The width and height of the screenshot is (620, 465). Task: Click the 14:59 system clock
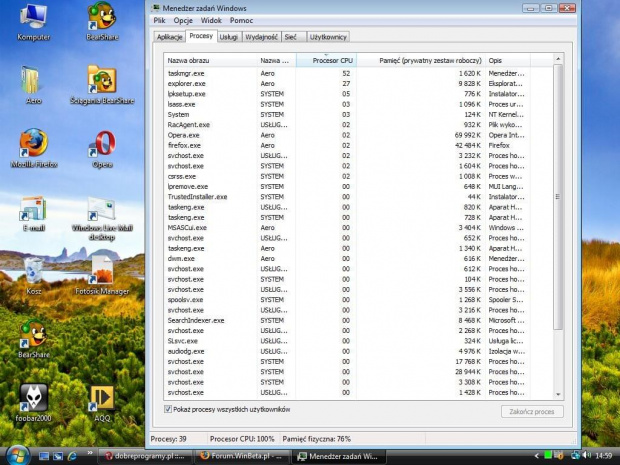click(x=603, y=456)
